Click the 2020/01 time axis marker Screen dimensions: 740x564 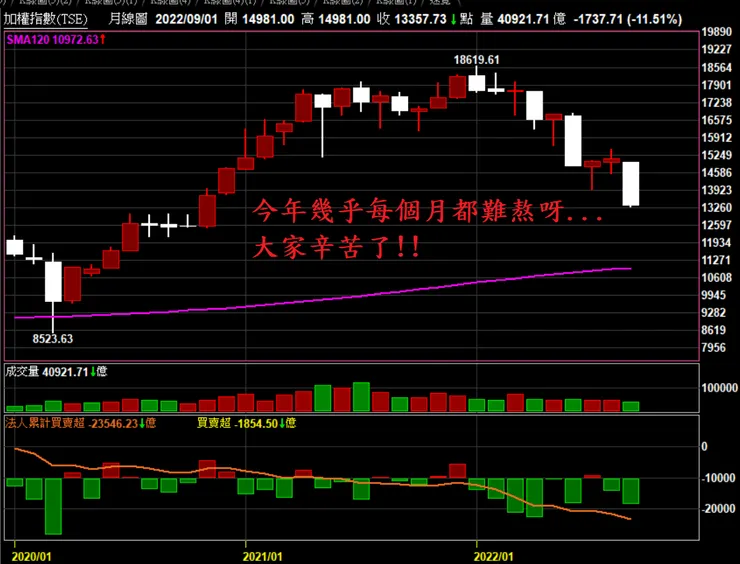[31, 556]
